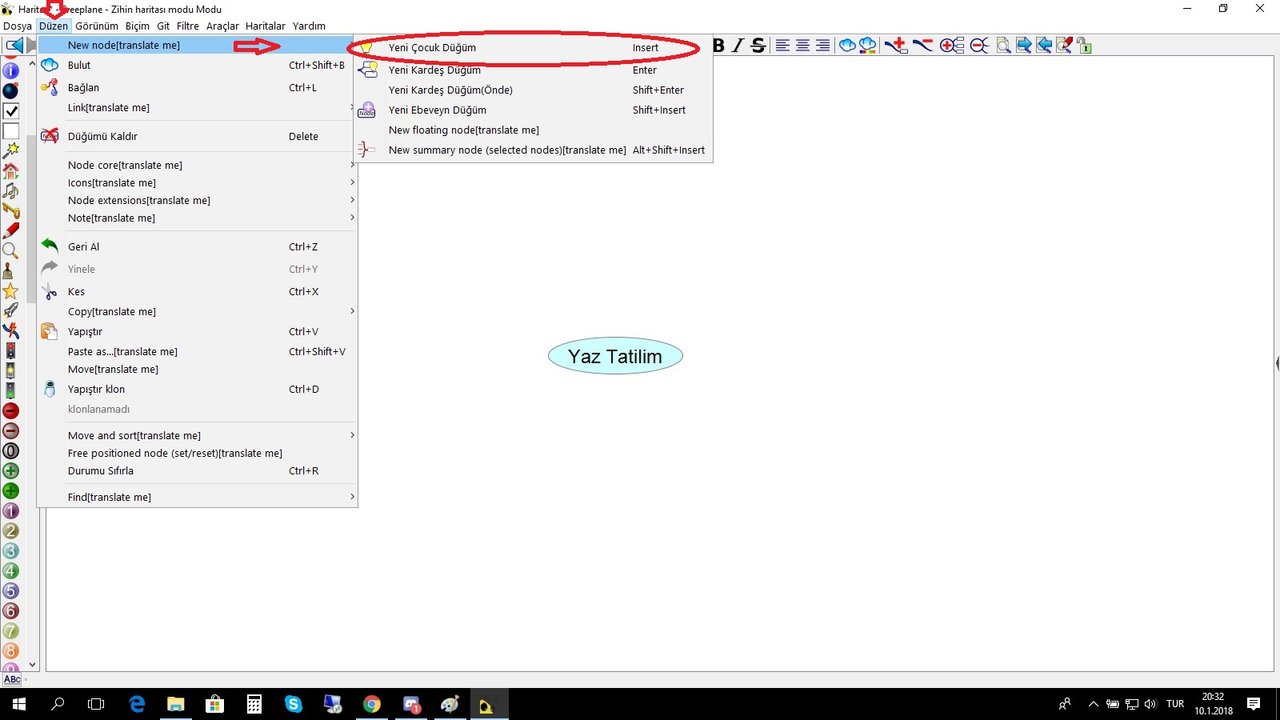Apply strikethrough from the formatting toolbar
1280x720 pixels.
[758, 45]
